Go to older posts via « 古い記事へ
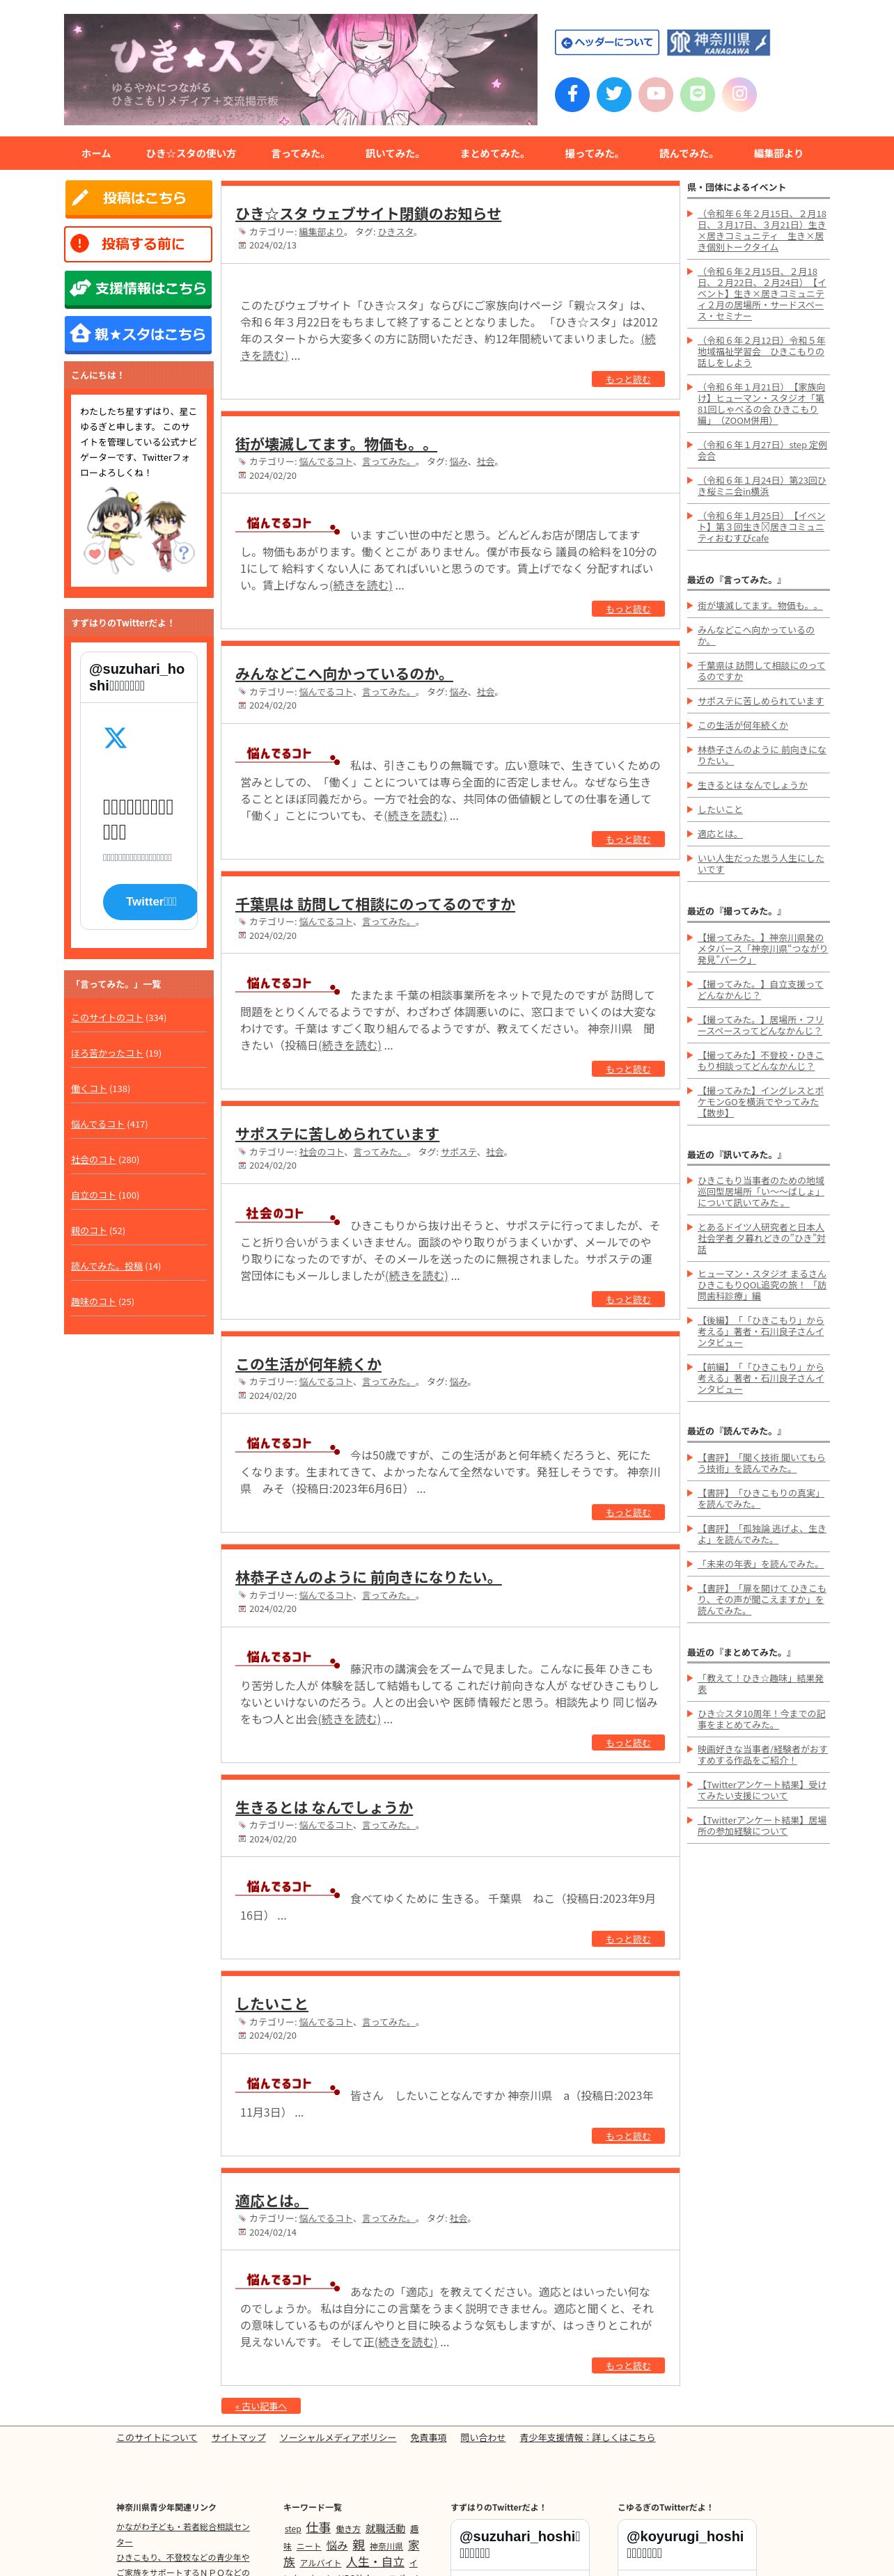Image resolution: width=894 pixels, height=2576 pixels. pyautogui.click(x=261, y=2406)
